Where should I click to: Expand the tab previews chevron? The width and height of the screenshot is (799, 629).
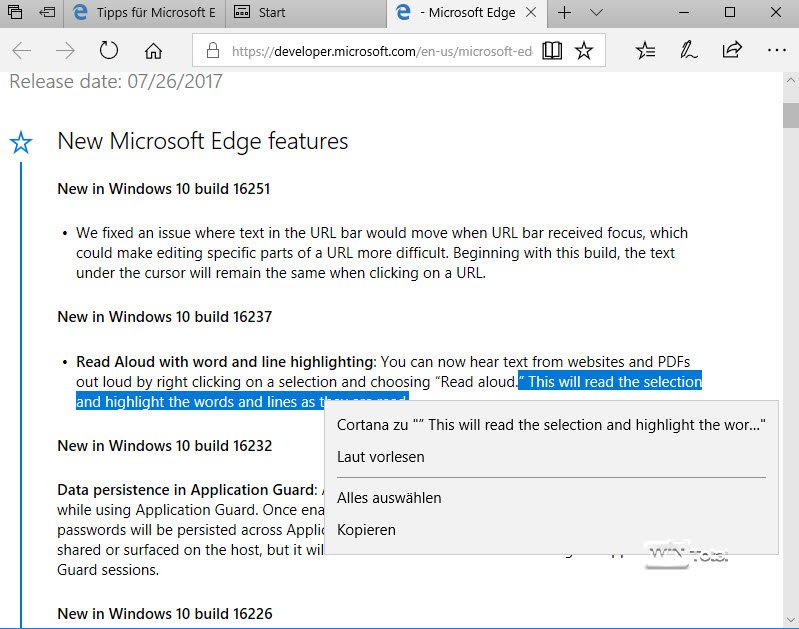coord(597,13)
